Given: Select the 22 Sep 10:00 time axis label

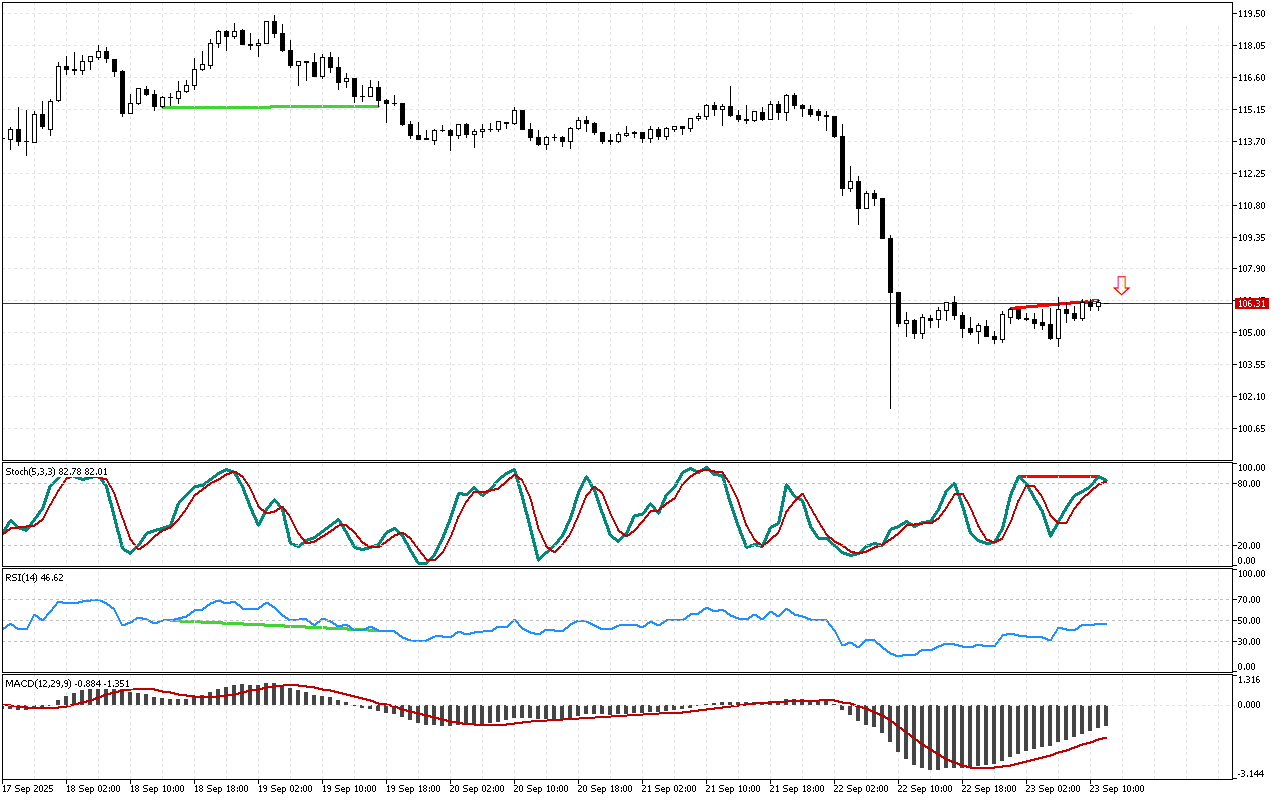Looking at the screenshot, I should [x=924, y=788].
